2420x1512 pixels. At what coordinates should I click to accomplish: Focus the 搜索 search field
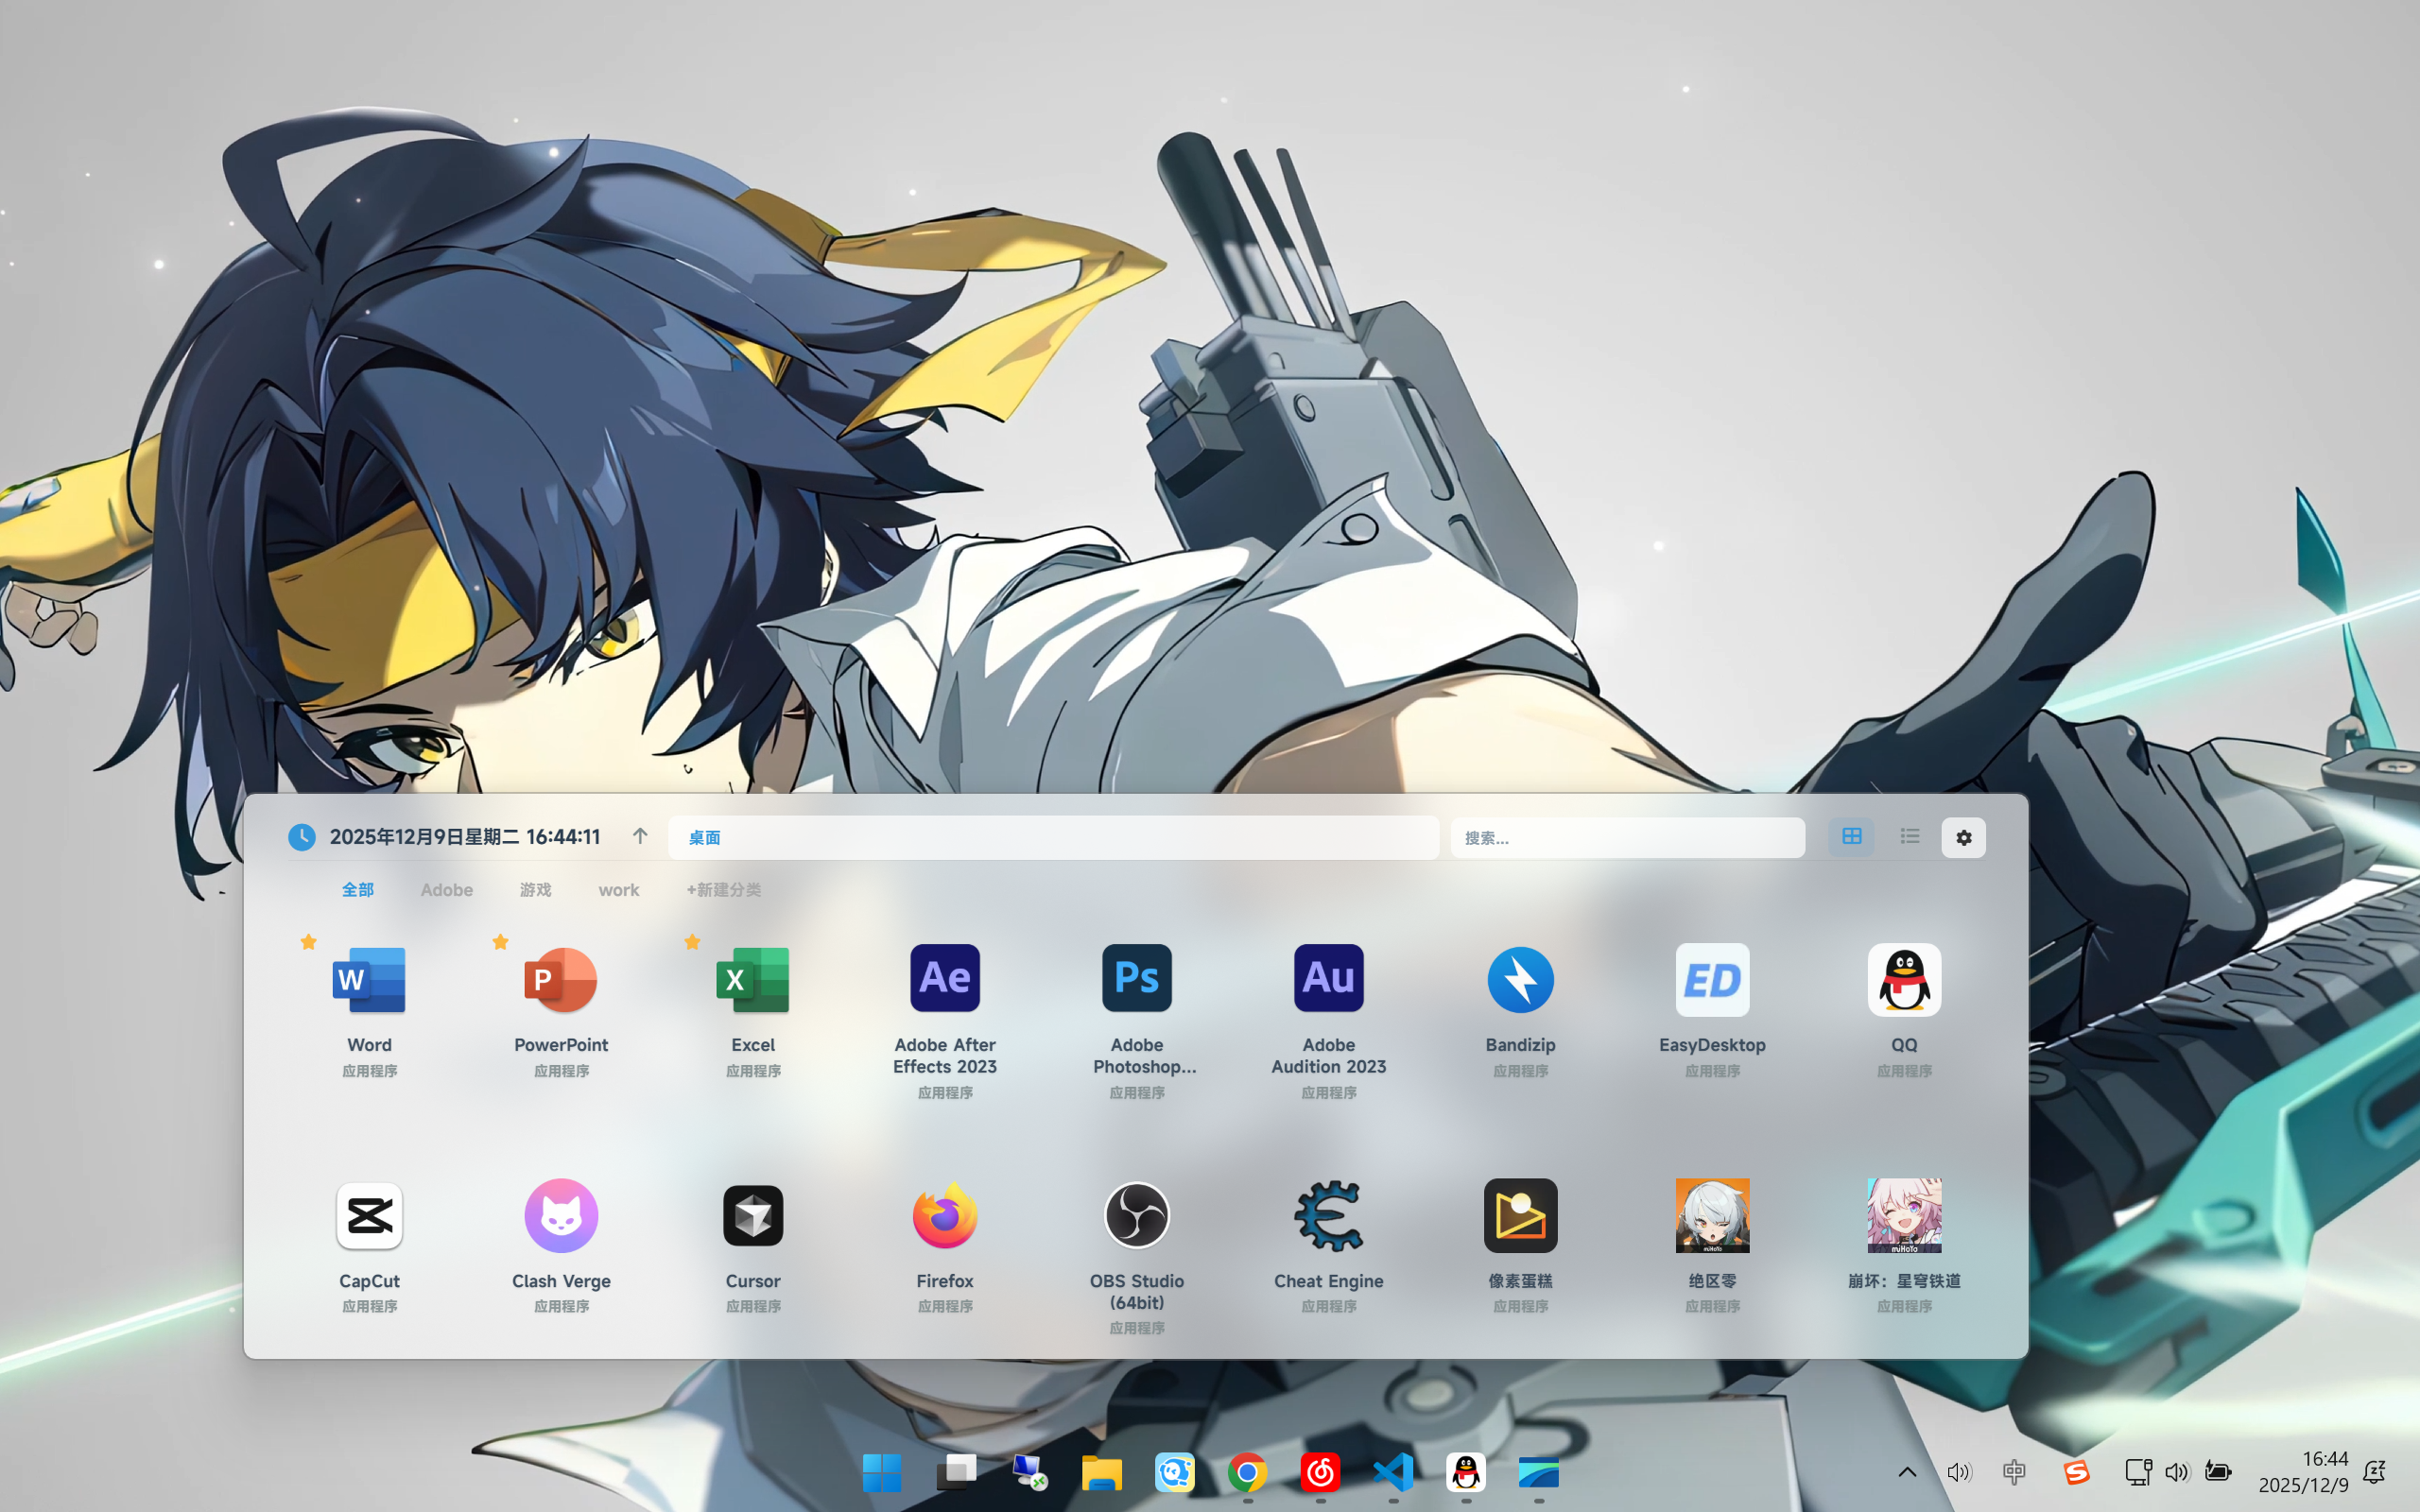[x=1628, y=838]
